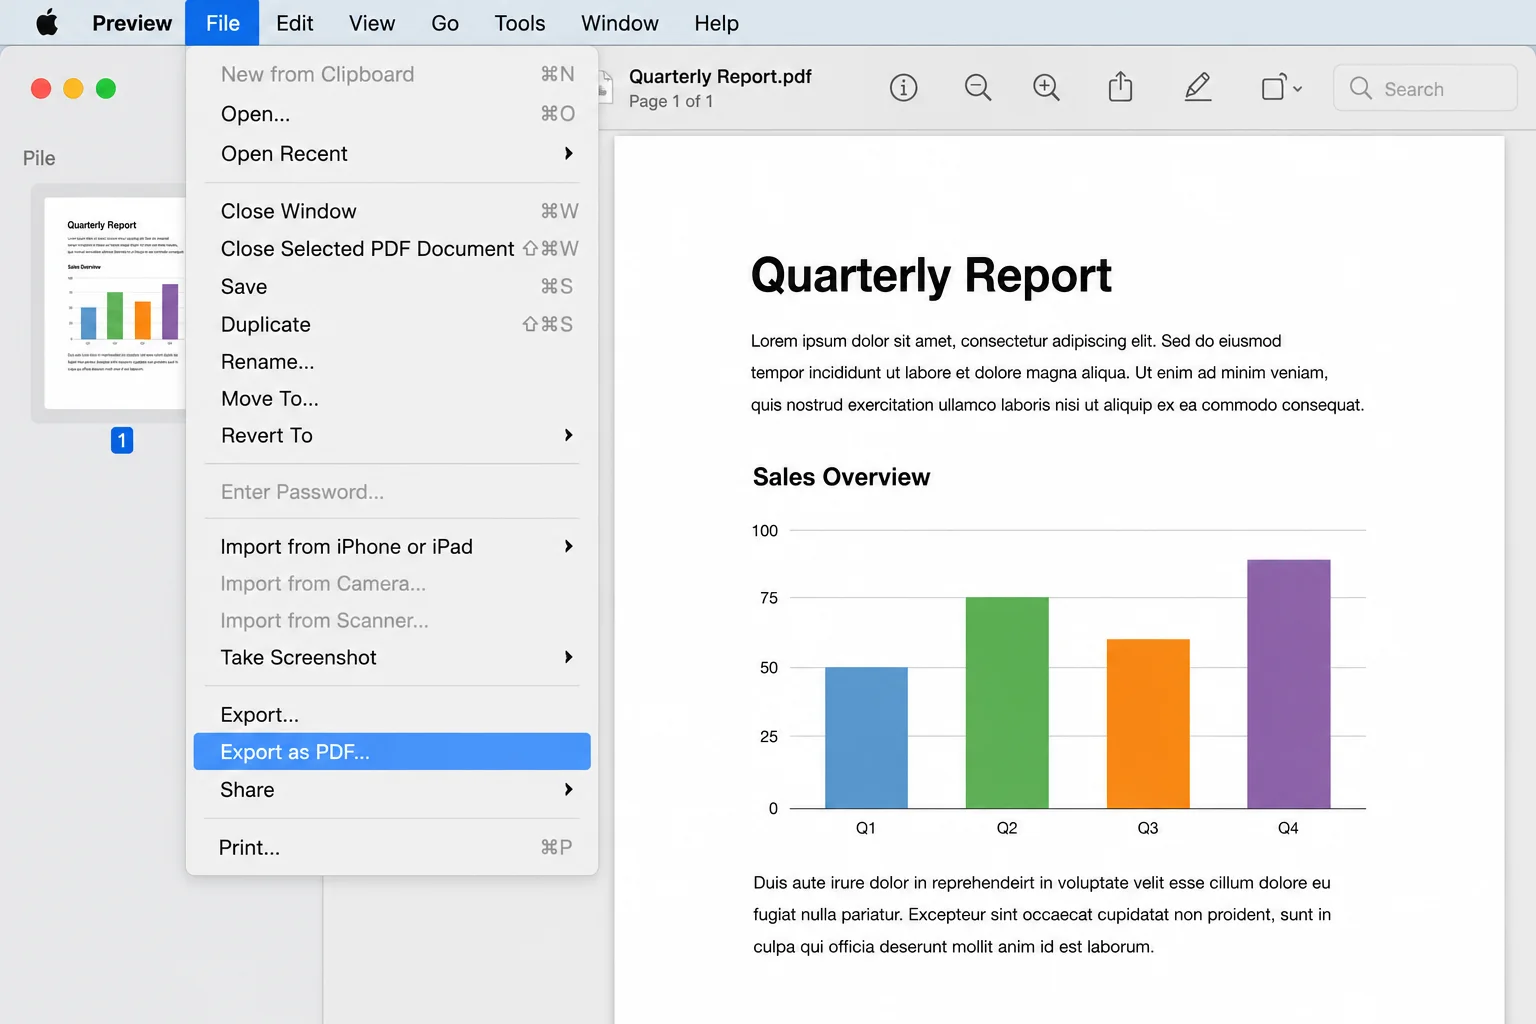Click the purple Q4 bar in chart
This screenshot has width=1536, height=1024.
coord(1289,684)
